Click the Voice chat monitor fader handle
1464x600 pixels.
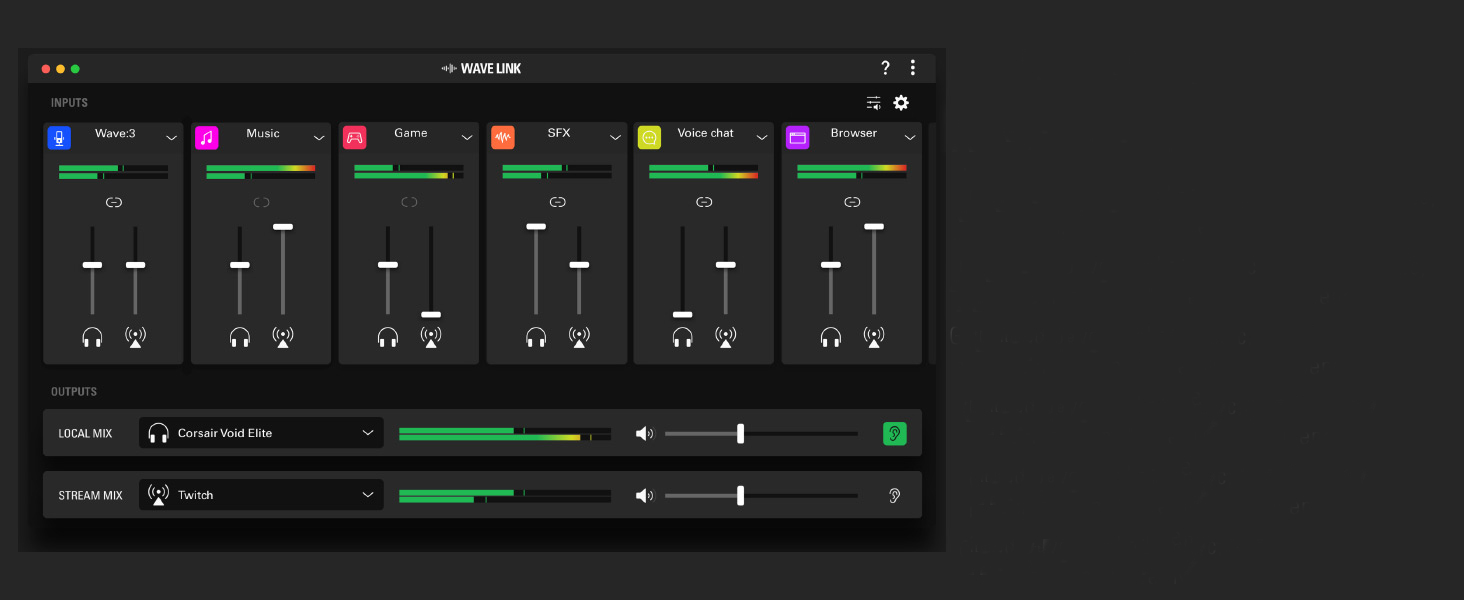pyautogui.click(x=683, y=314)
